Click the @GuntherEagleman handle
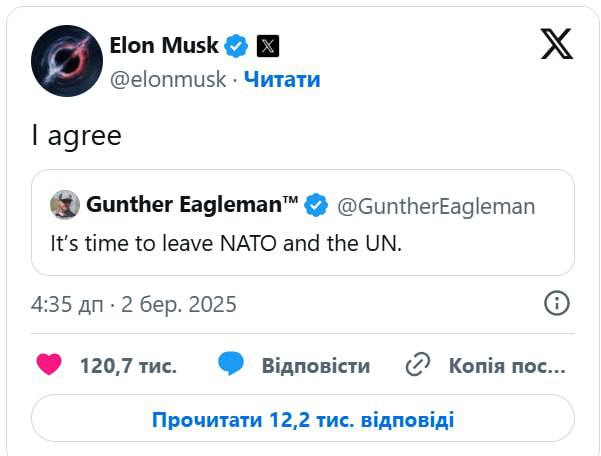This screenshot has width=601, height=456. [435, 206]
